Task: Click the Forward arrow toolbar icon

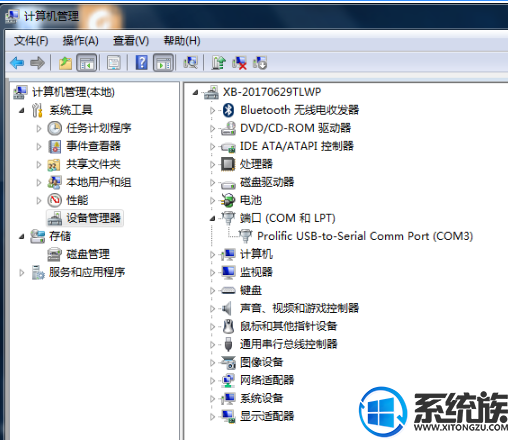Action: (x=37, y=63)
